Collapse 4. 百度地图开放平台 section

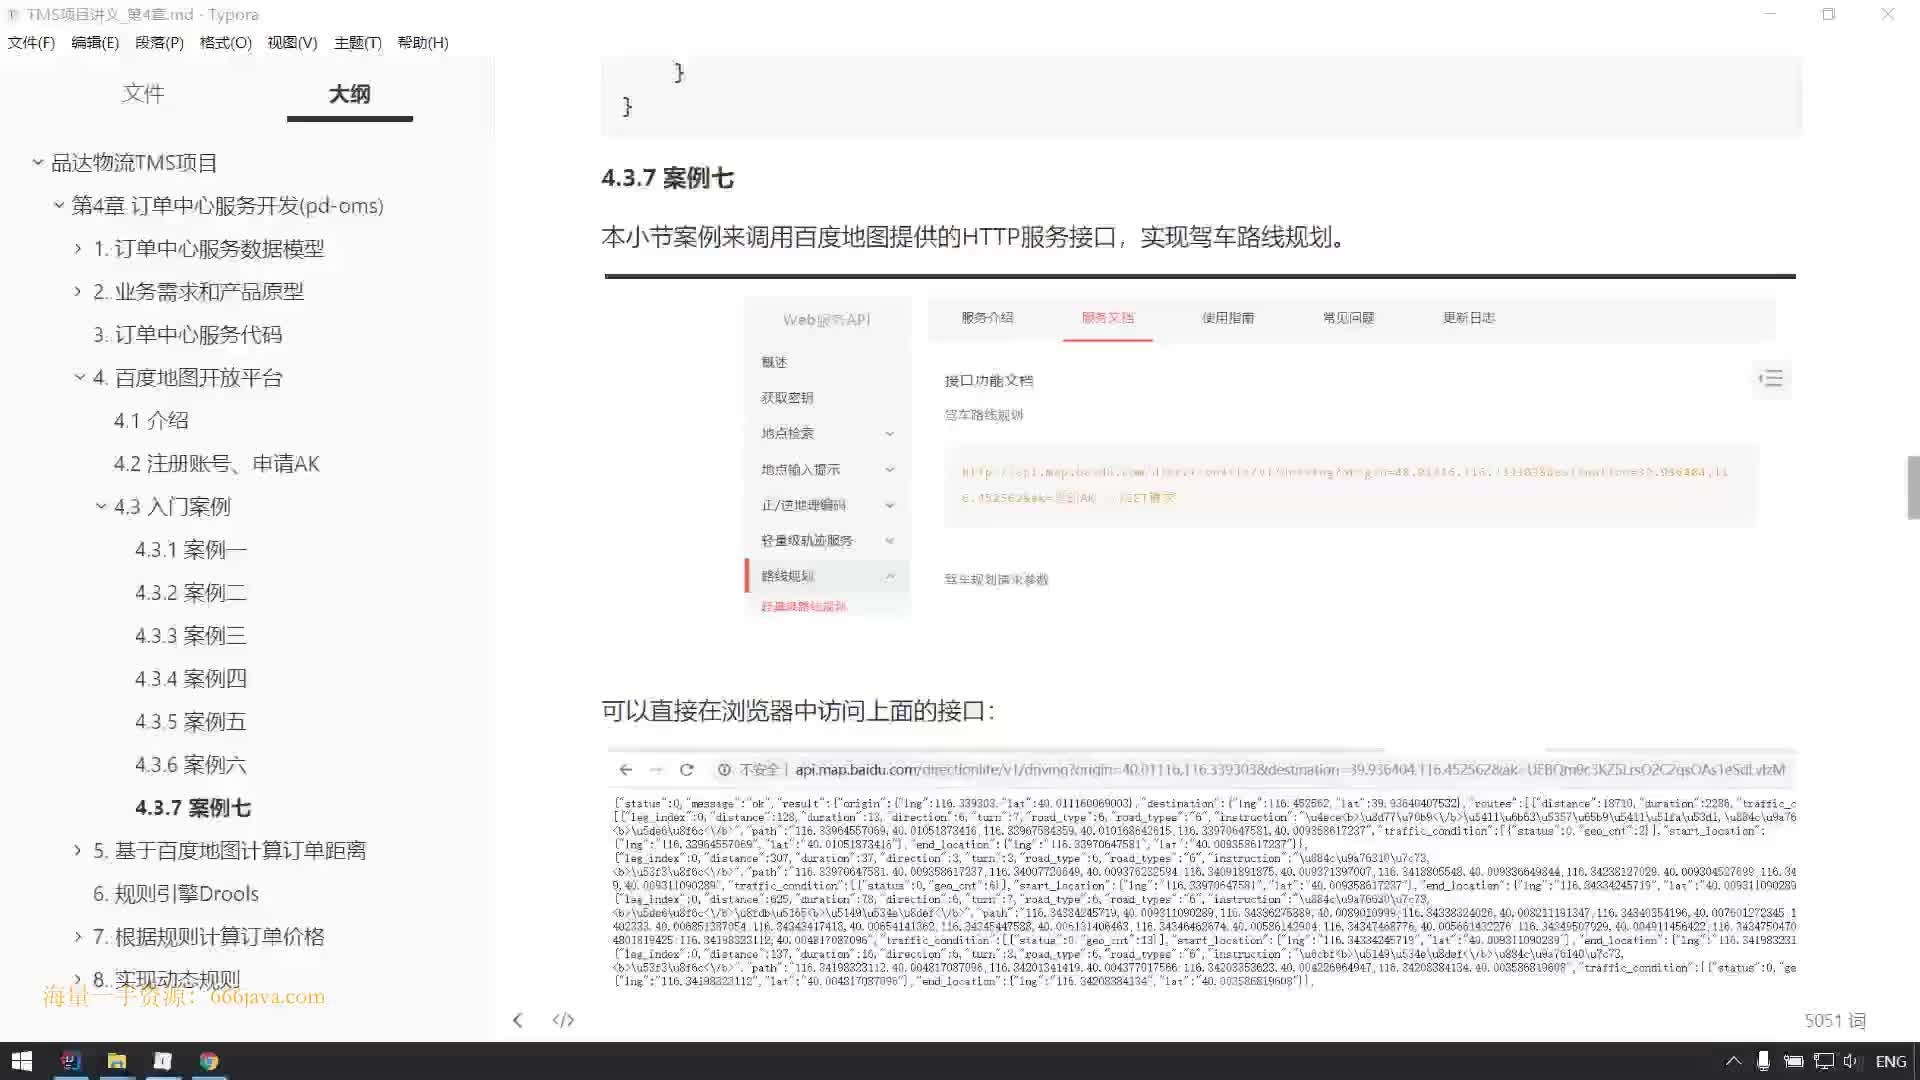[79, 377]
